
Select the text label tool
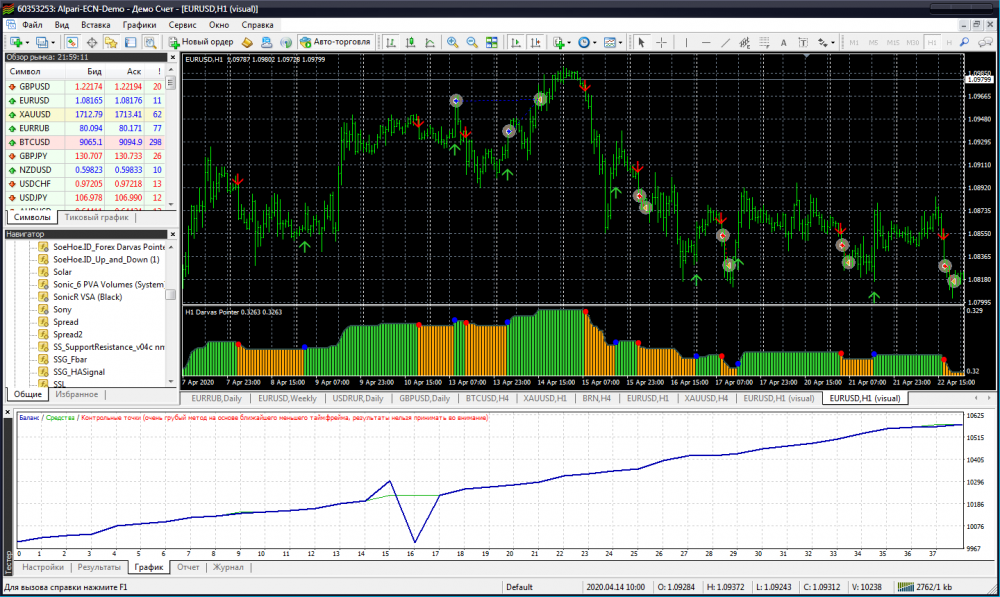pos(784,42)
